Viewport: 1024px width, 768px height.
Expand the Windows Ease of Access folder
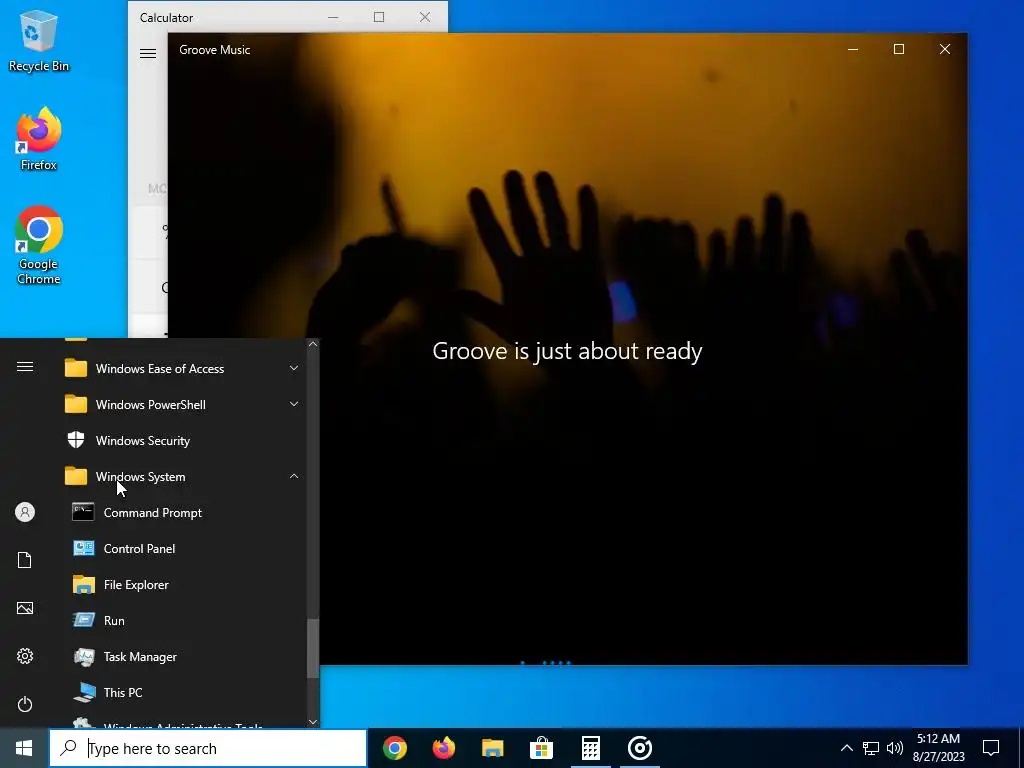pyautogui.click(x=180, y=369)
